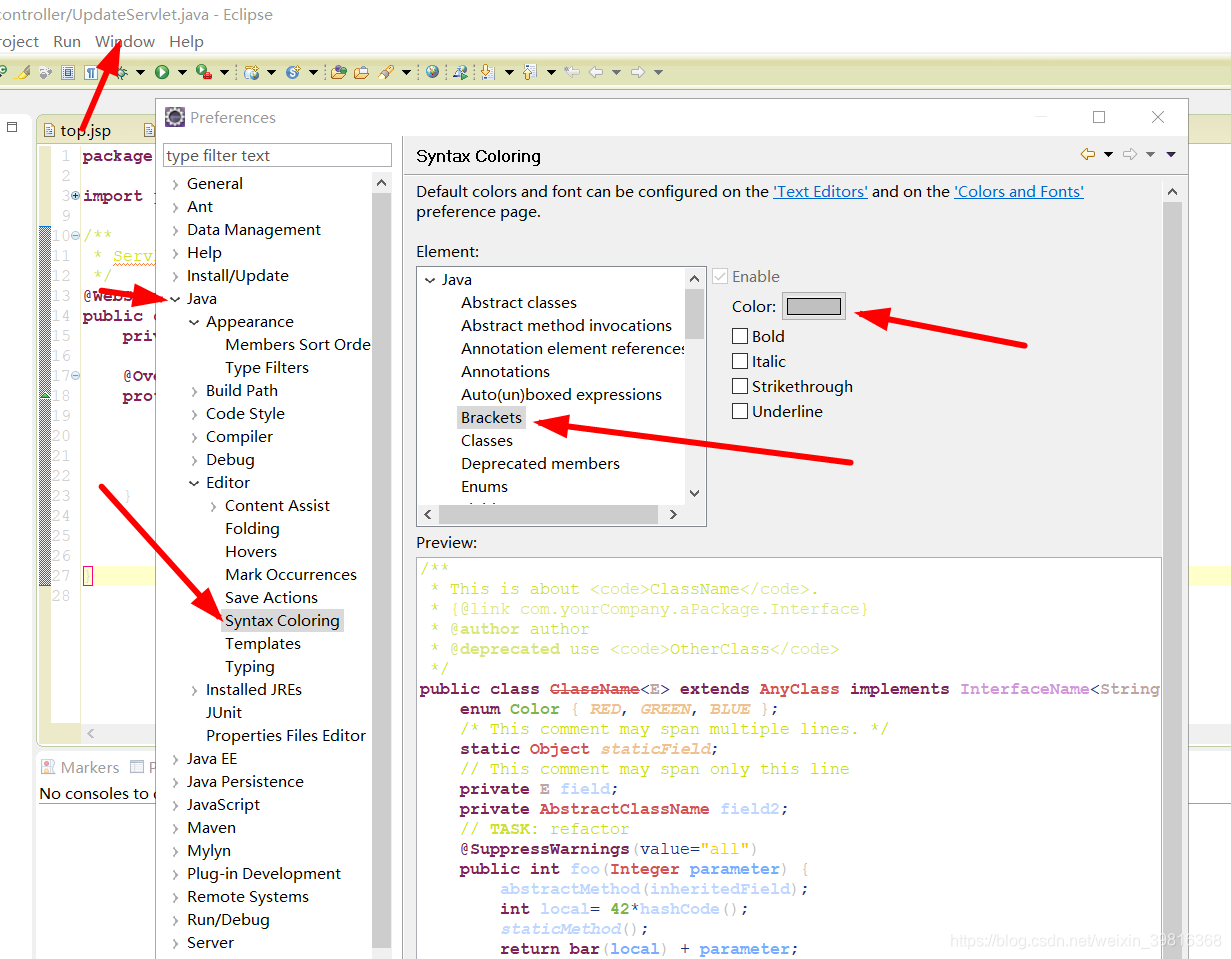The width and height of the screenshot is (1231, 959).
Task: Click the type filter text field
Action: tap(278, 155)
